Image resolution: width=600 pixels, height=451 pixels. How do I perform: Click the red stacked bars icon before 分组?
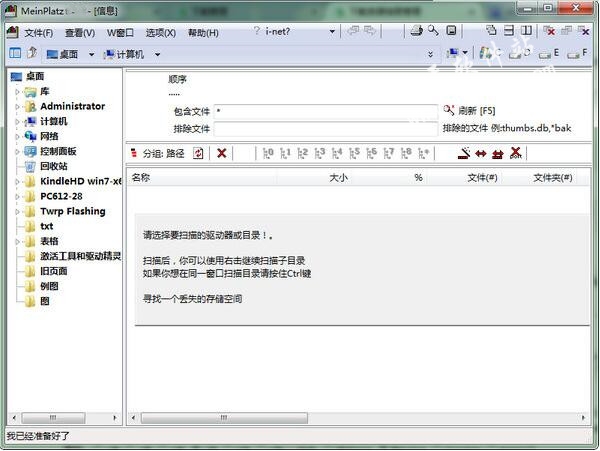coord(134,153)
